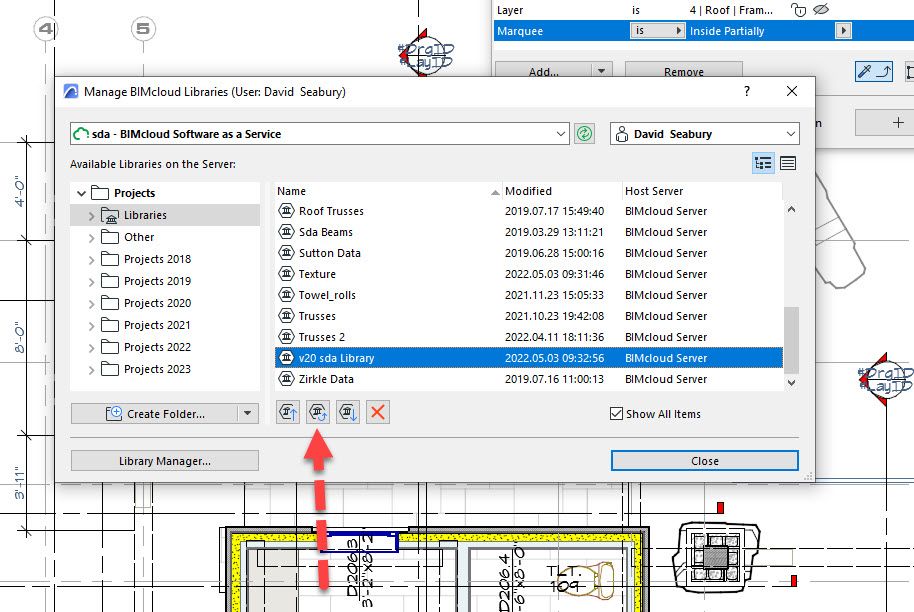Image resolution: width=914 pixels, height=612 pixels.
Task: Sort the list by Modified column
Action: [x=560, y=191]
